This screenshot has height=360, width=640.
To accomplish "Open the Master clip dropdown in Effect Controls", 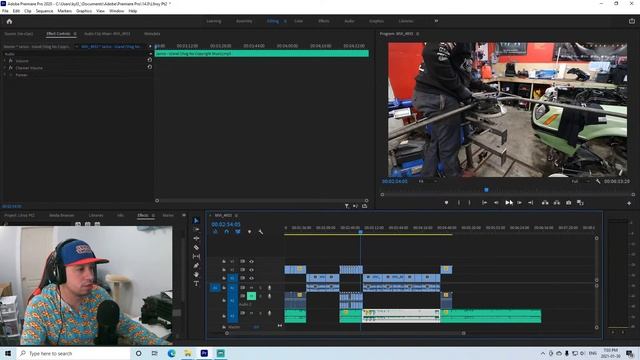I will tap(76, 47).
